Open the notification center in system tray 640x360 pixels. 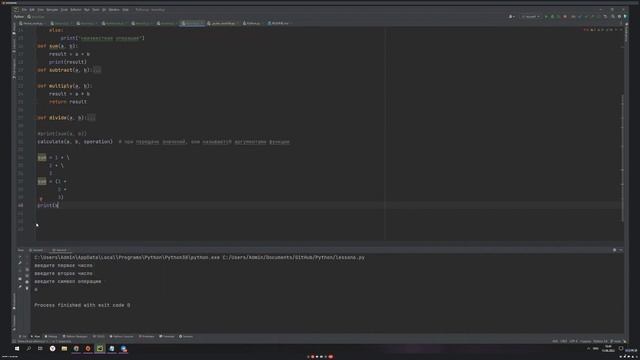tap(621, 349)
